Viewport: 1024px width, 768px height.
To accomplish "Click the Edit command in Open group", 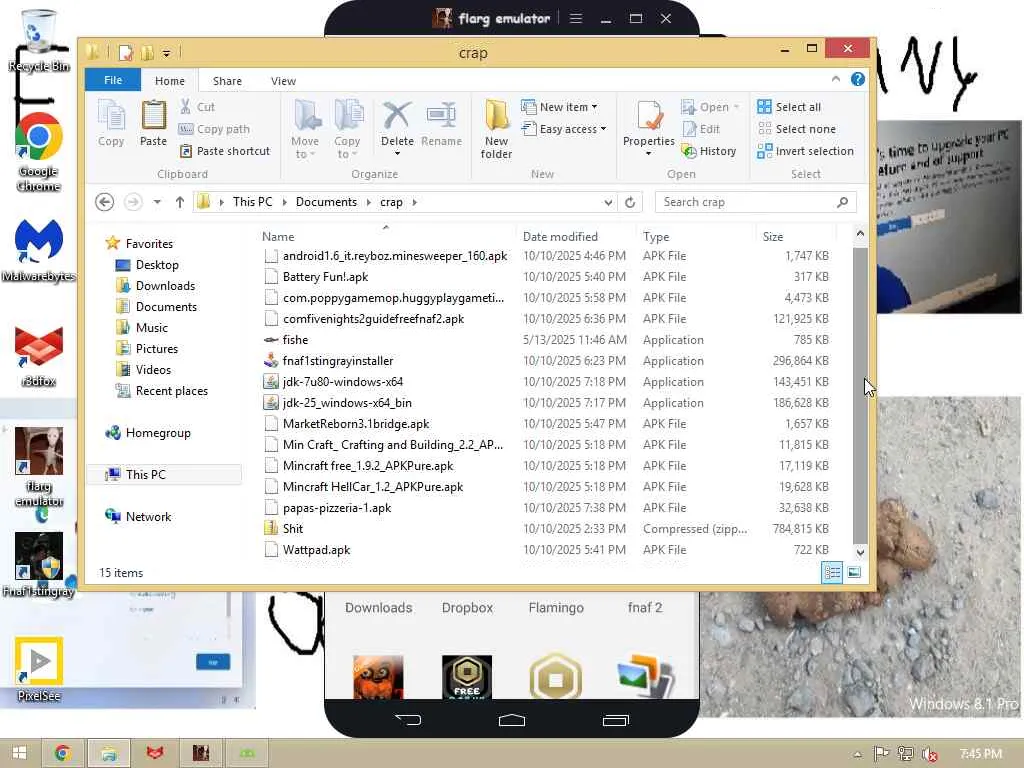I will click(701, 129).
